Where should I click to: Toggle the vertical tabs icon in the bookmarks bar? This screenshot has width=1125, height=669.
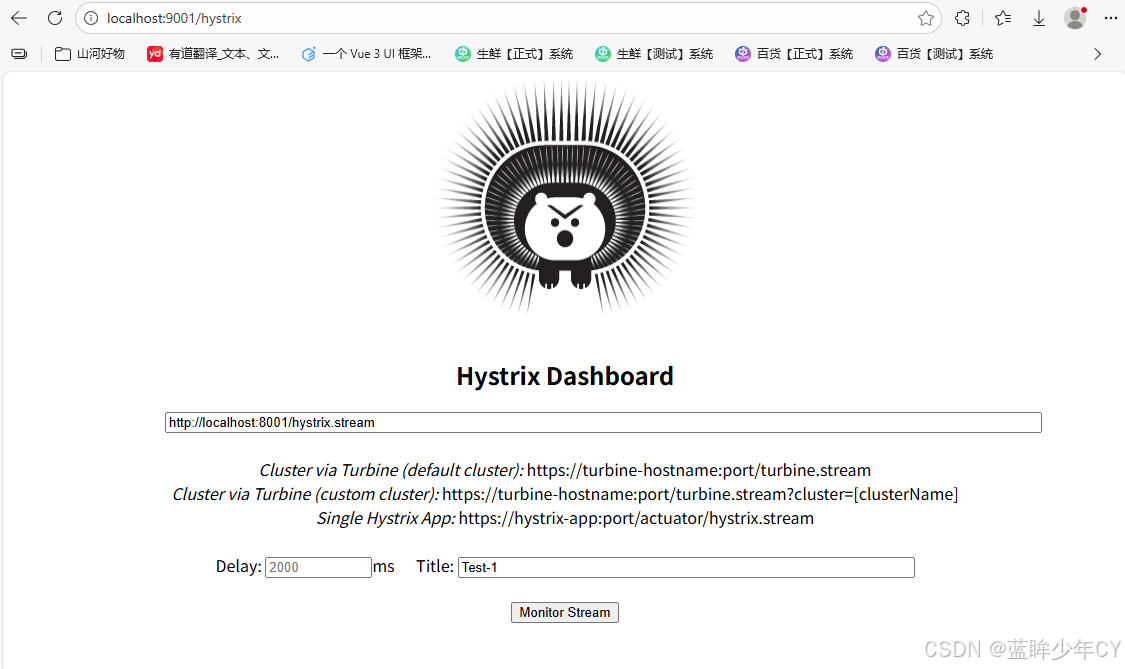(x=19, y=54)
